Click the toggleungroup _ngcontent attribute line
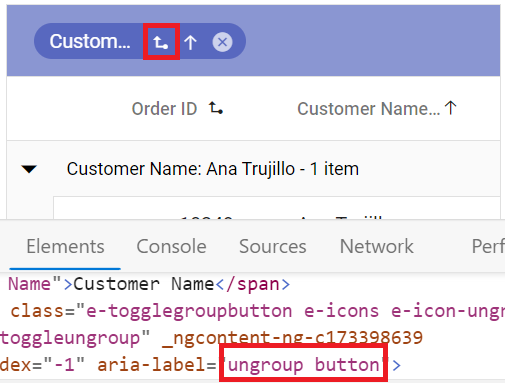The width and height of the screenshot is (507, 386). pyautogui.click(x=212, y=338)
